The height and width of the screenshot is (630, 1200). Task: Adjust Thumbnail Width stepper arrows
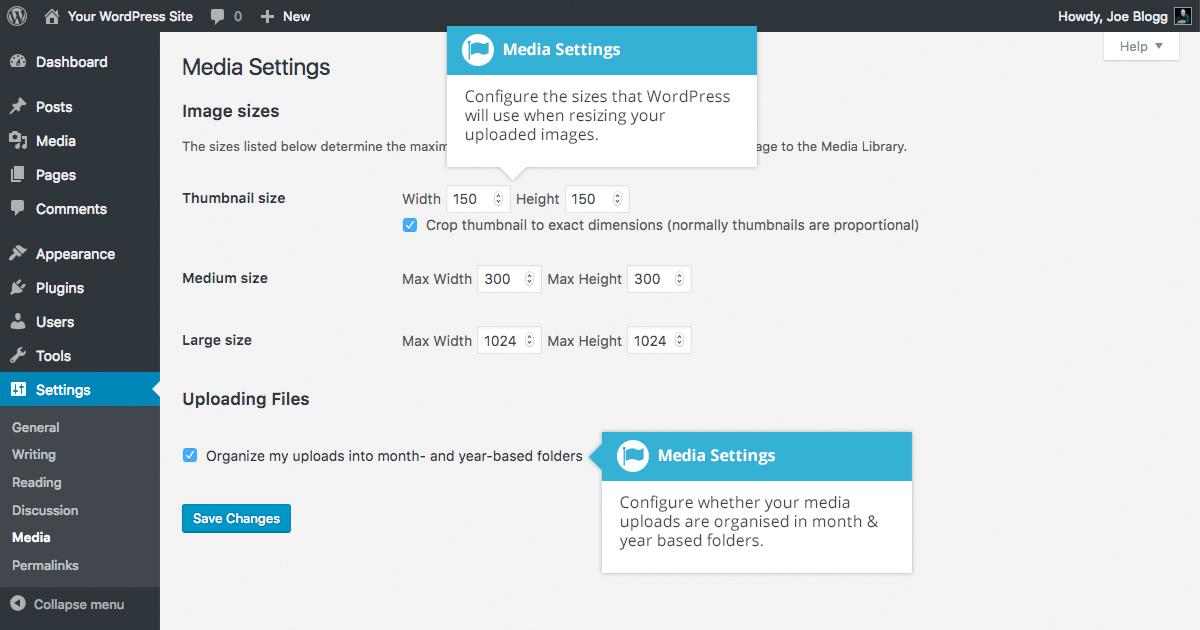tap(500, 199)
